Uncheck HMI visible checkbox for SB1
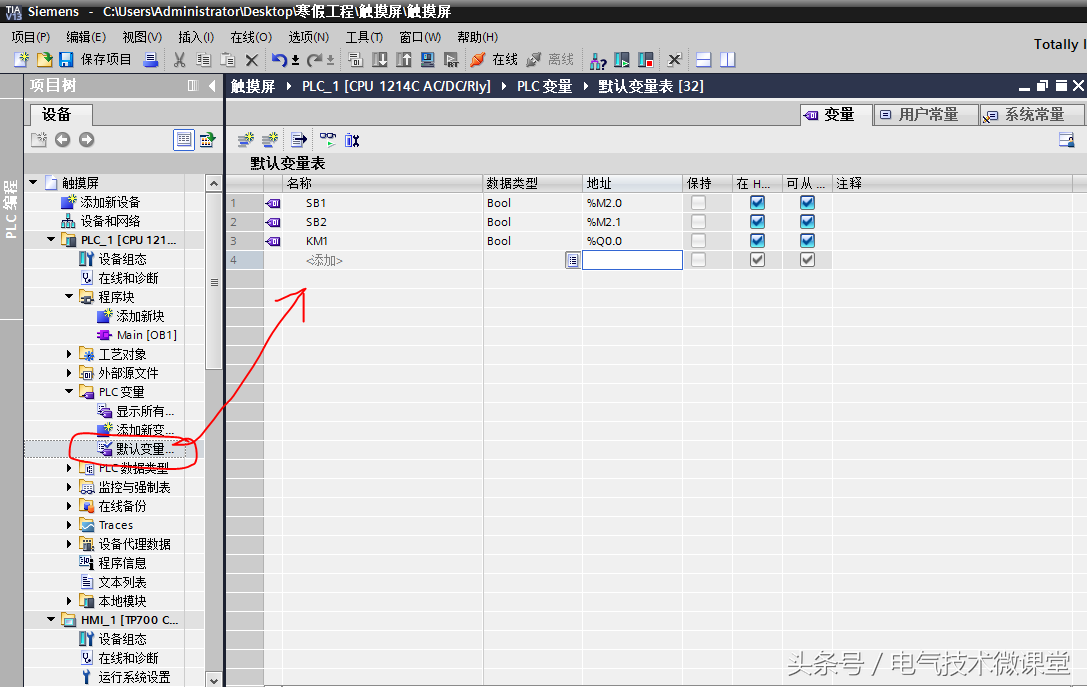 pyautogui.click(x=758, y=202)
